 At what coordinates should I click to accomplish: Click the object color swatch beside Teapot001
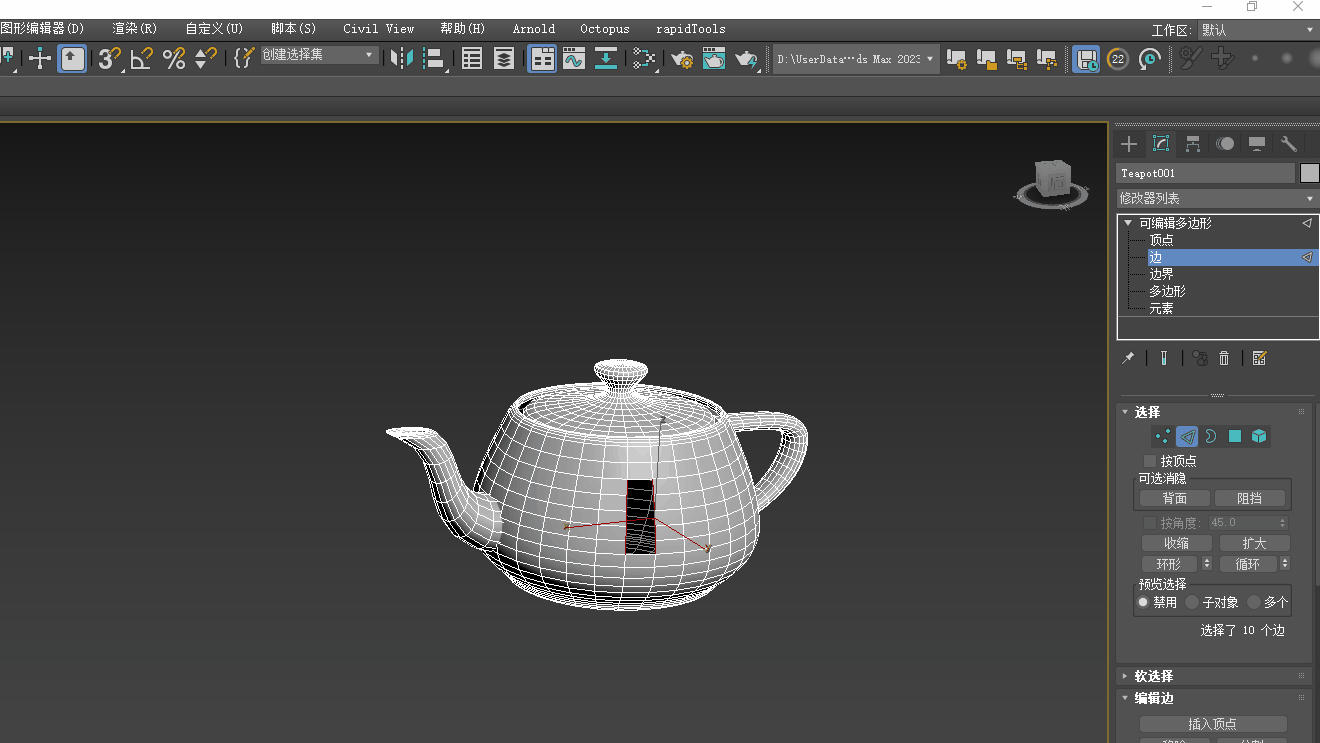(1309, 173)
